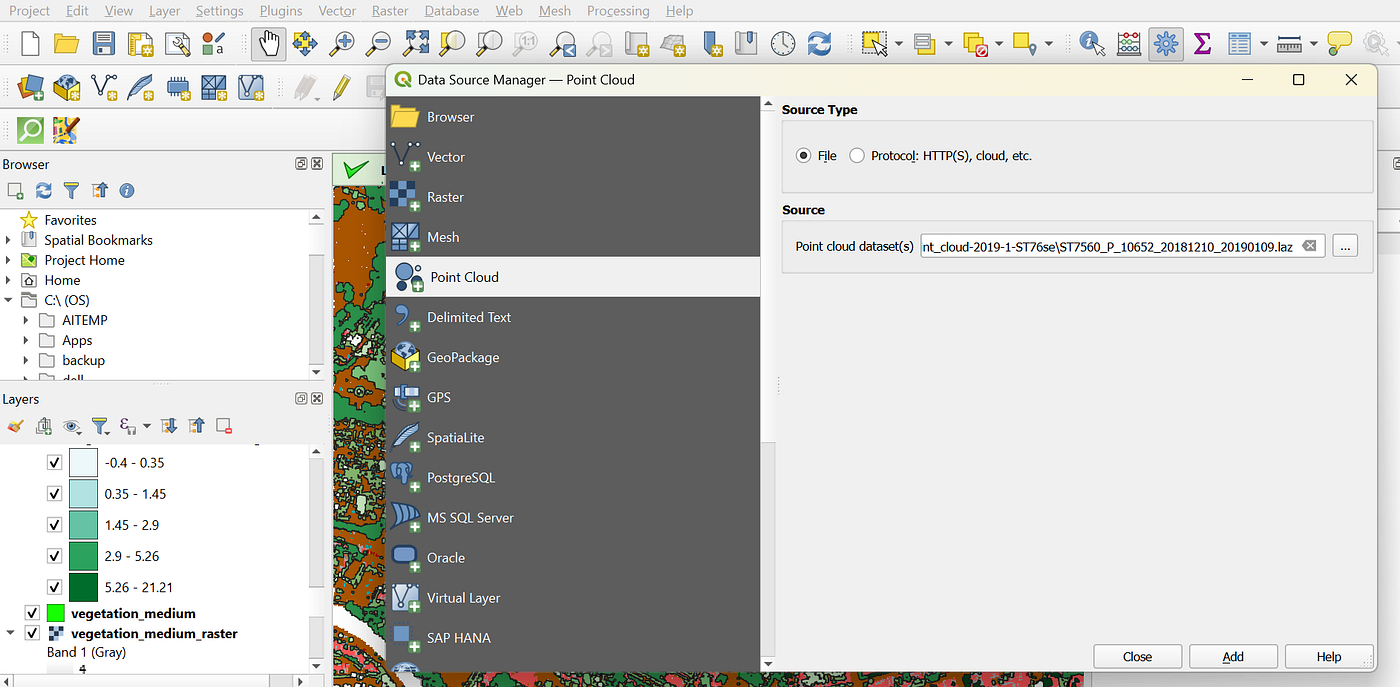Select the Protocol HTTP(S) cloud radio button
Image resolution: width=1400 pixels, height=687 pixels.
pyautogui.click(x=857, y=156)
